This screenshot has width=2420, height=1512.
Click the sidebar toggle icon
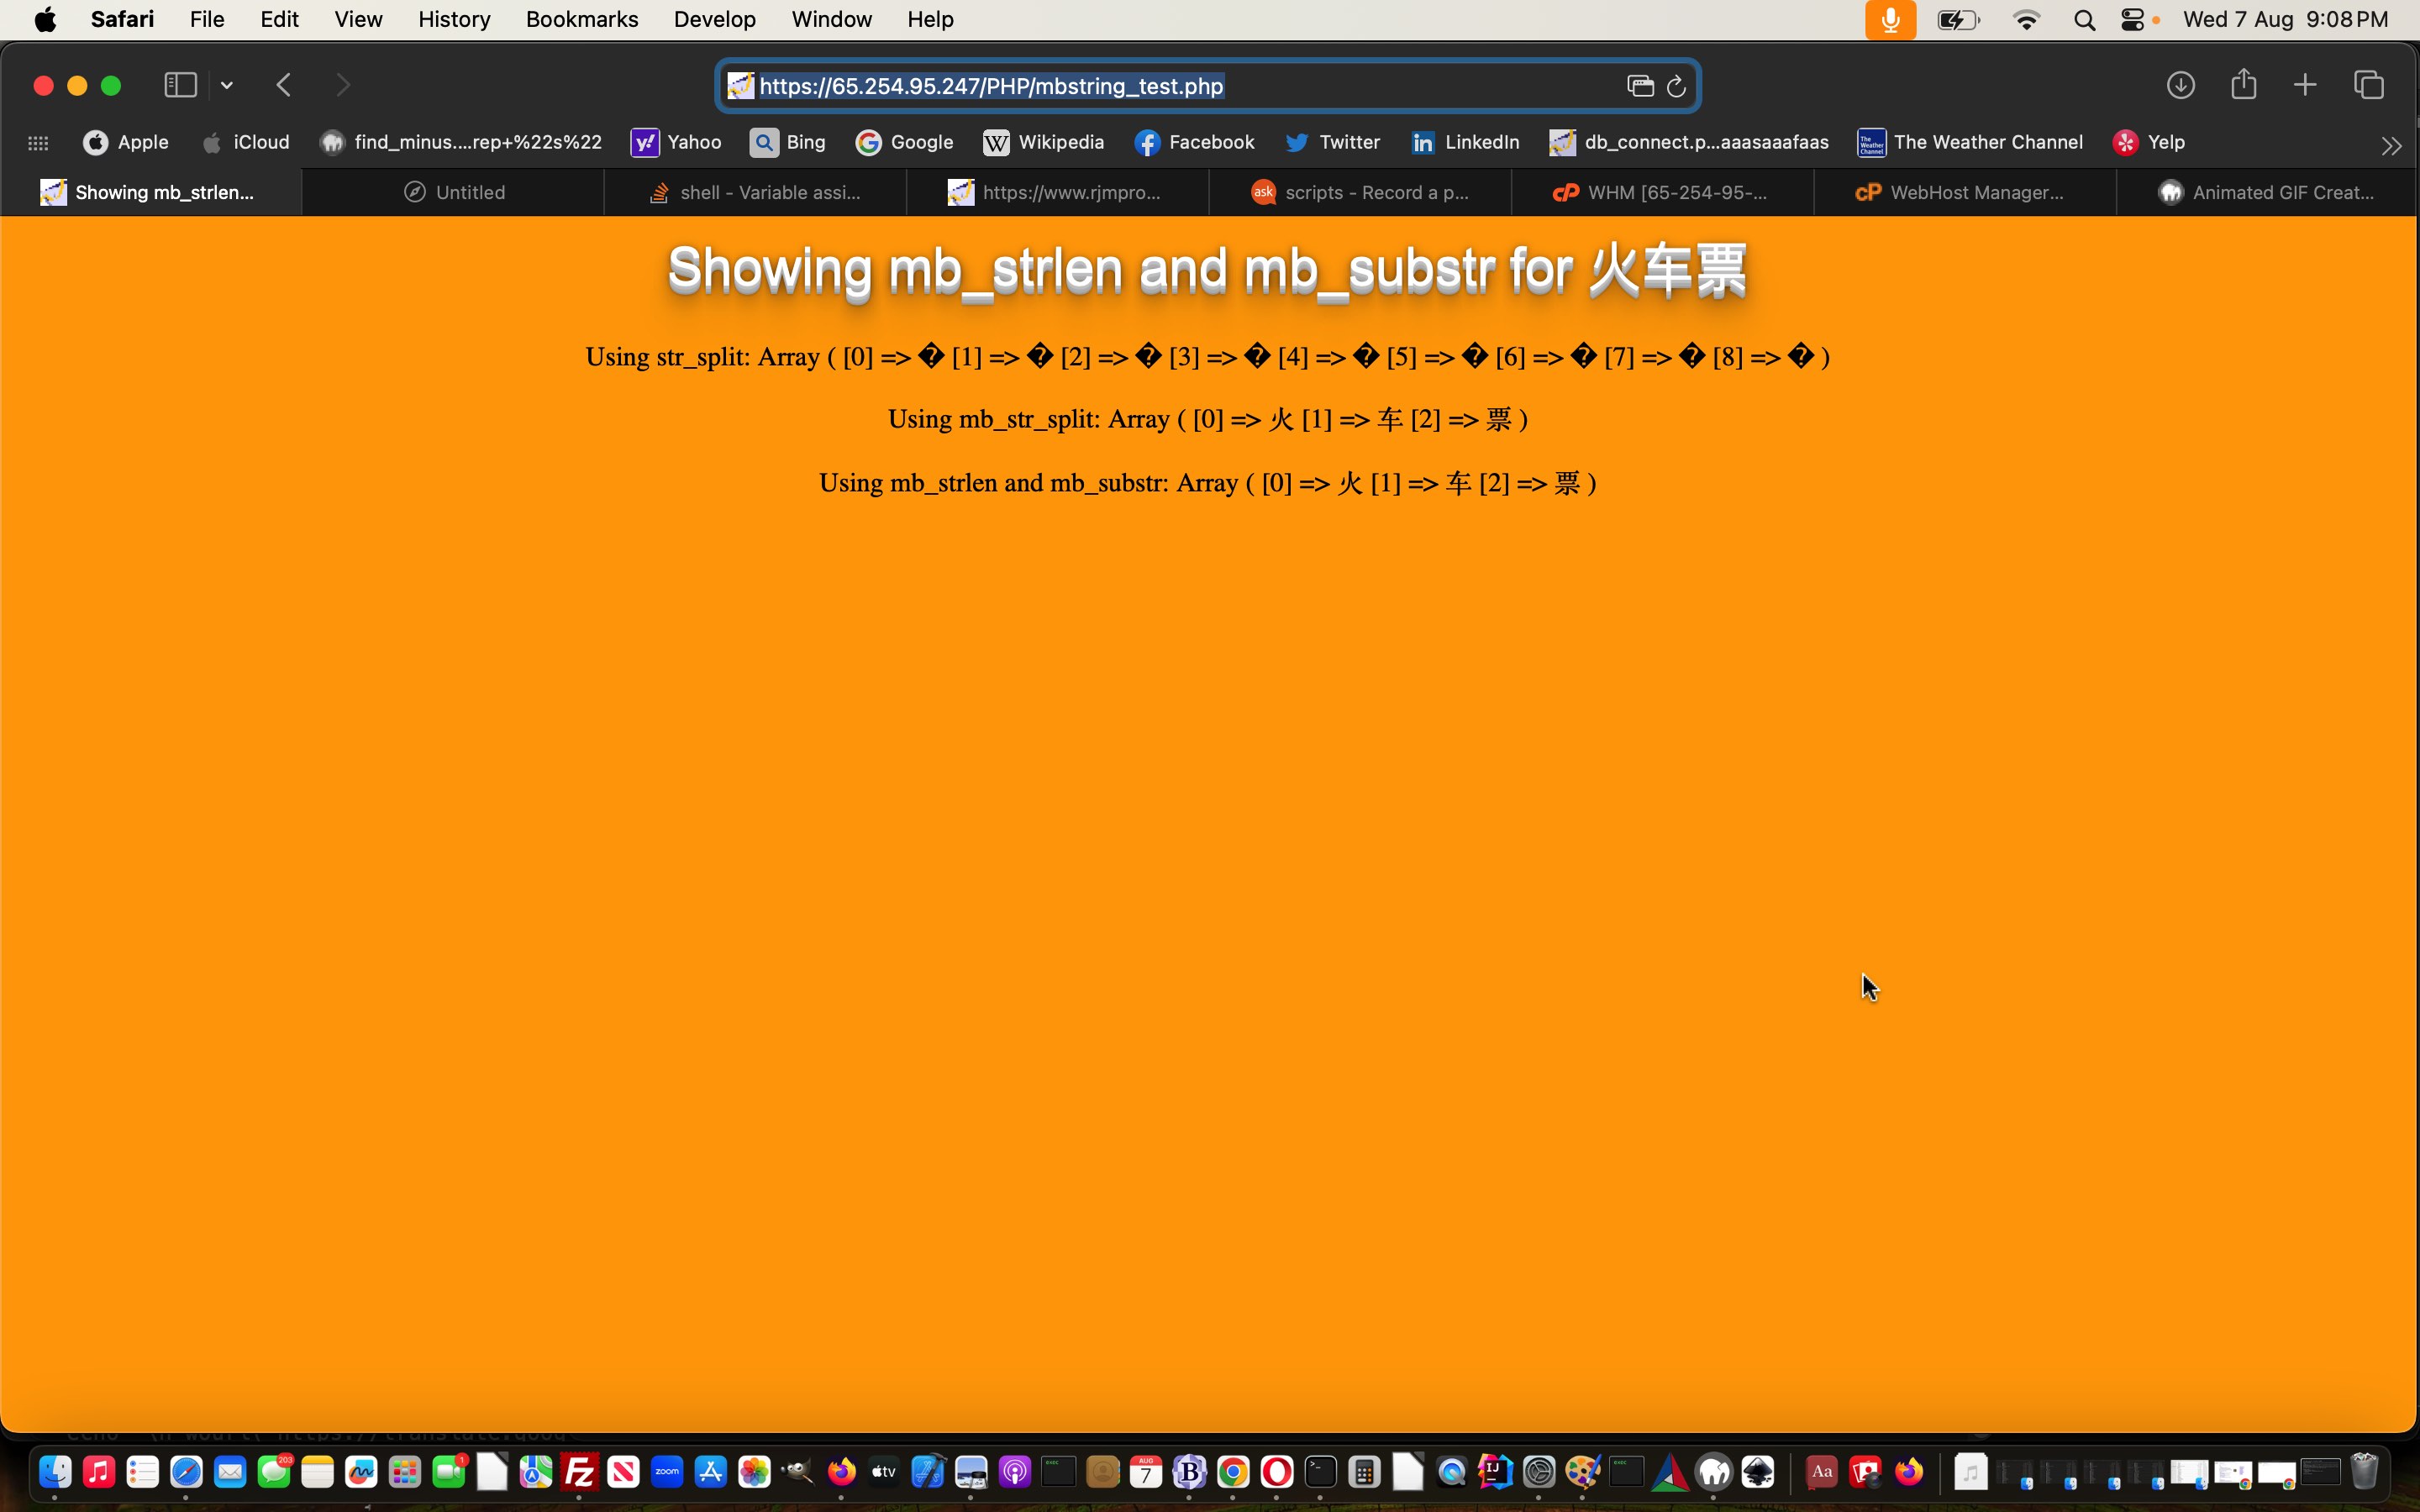[180, 84]
